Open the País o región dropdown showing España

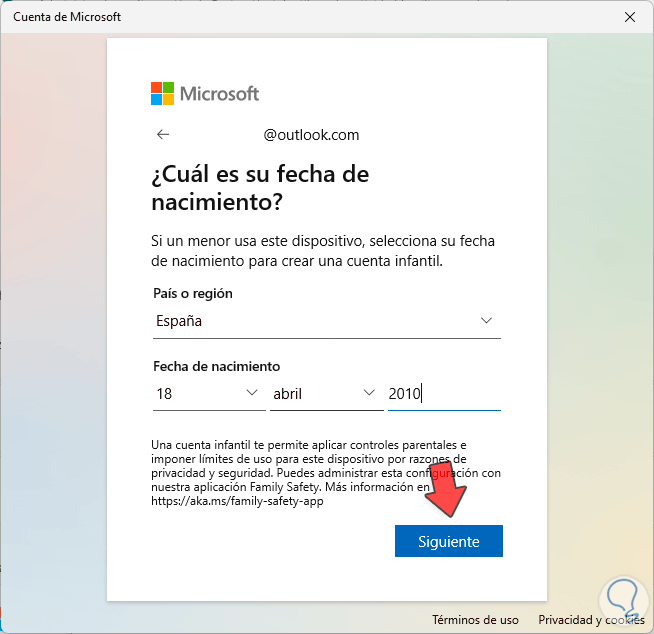327,321
